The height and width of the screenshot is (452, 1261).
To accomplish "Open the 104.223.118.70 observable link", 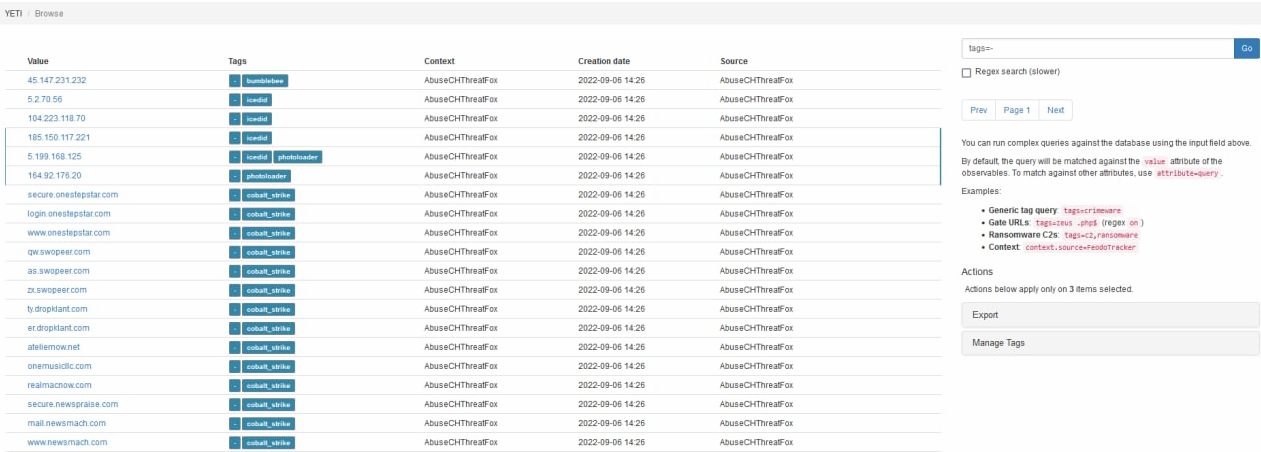I will pyautogui.click(x=56, y=118).
